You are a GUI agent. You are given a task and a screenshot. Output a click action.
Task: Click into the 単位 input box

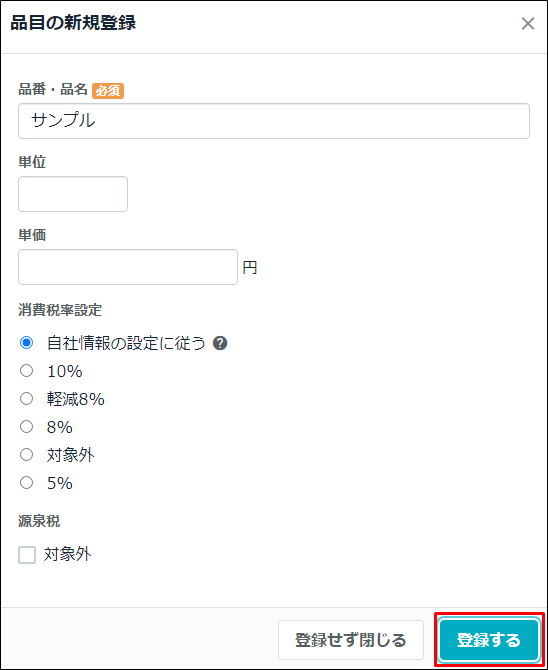pyautogui.click(x=73, y=194)
